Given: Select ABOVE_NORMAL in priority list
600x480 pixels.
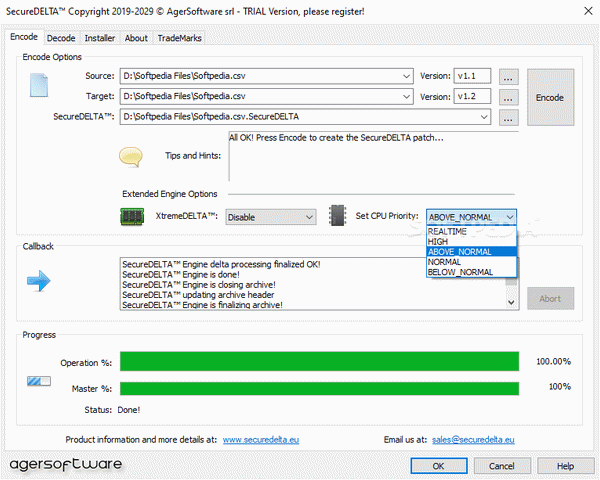Looking at the screenshot, I should click(x=471, y=251).
